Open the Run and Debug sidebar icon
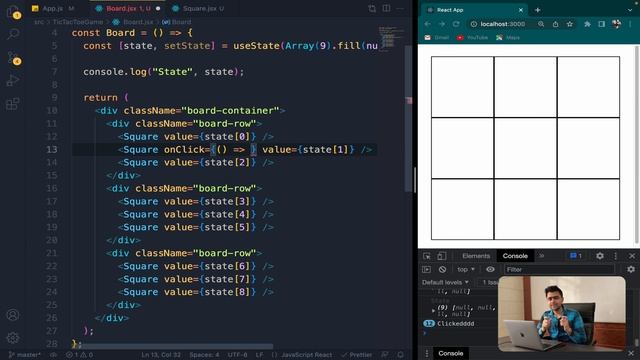The height and width of the screenshot is (360, 640). tap(13, 80)
